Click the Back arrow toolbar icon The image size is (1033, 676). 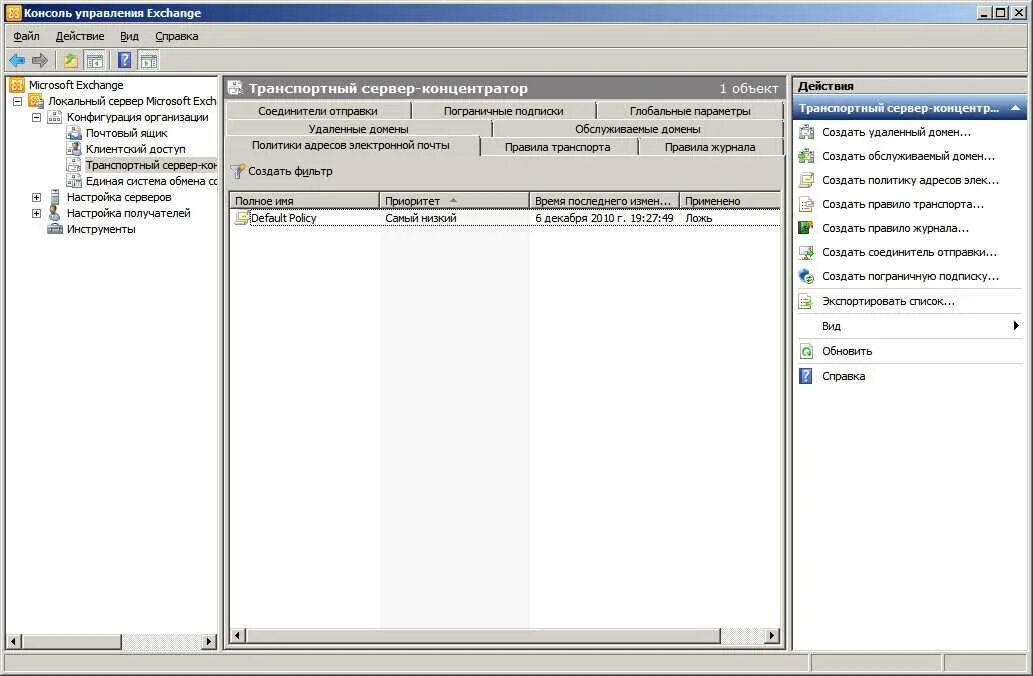pos(17,61)
